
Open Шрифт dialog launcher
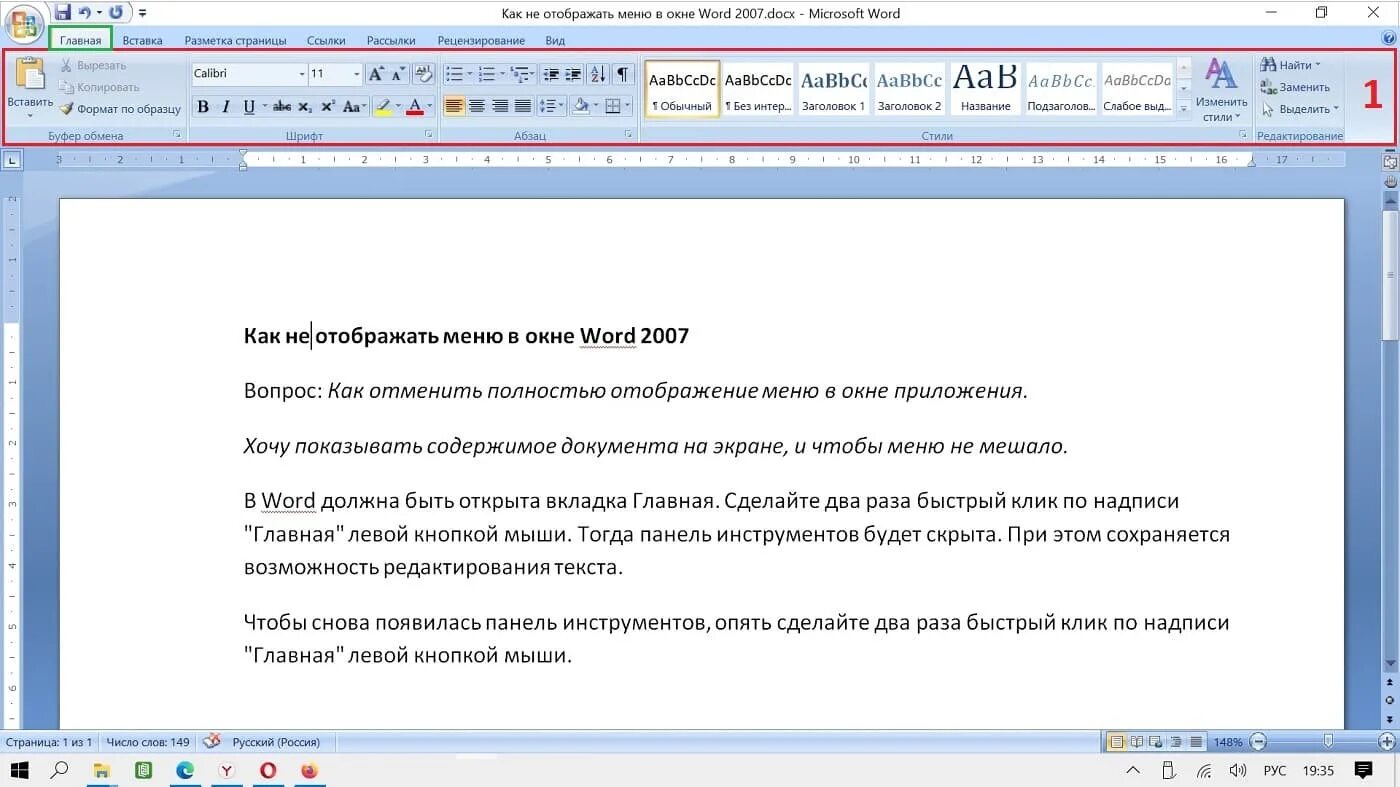[x=428, y=134]
